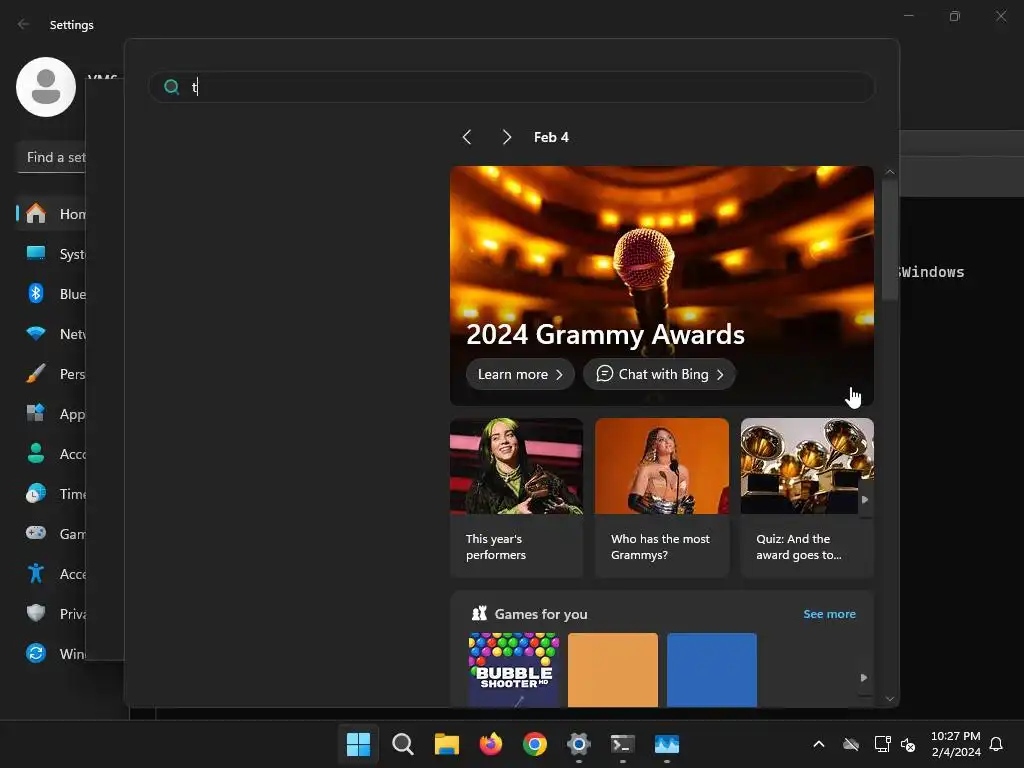The image size is (1024, 768).
Task: Click the muted volume tray icon
Action: 908,744
